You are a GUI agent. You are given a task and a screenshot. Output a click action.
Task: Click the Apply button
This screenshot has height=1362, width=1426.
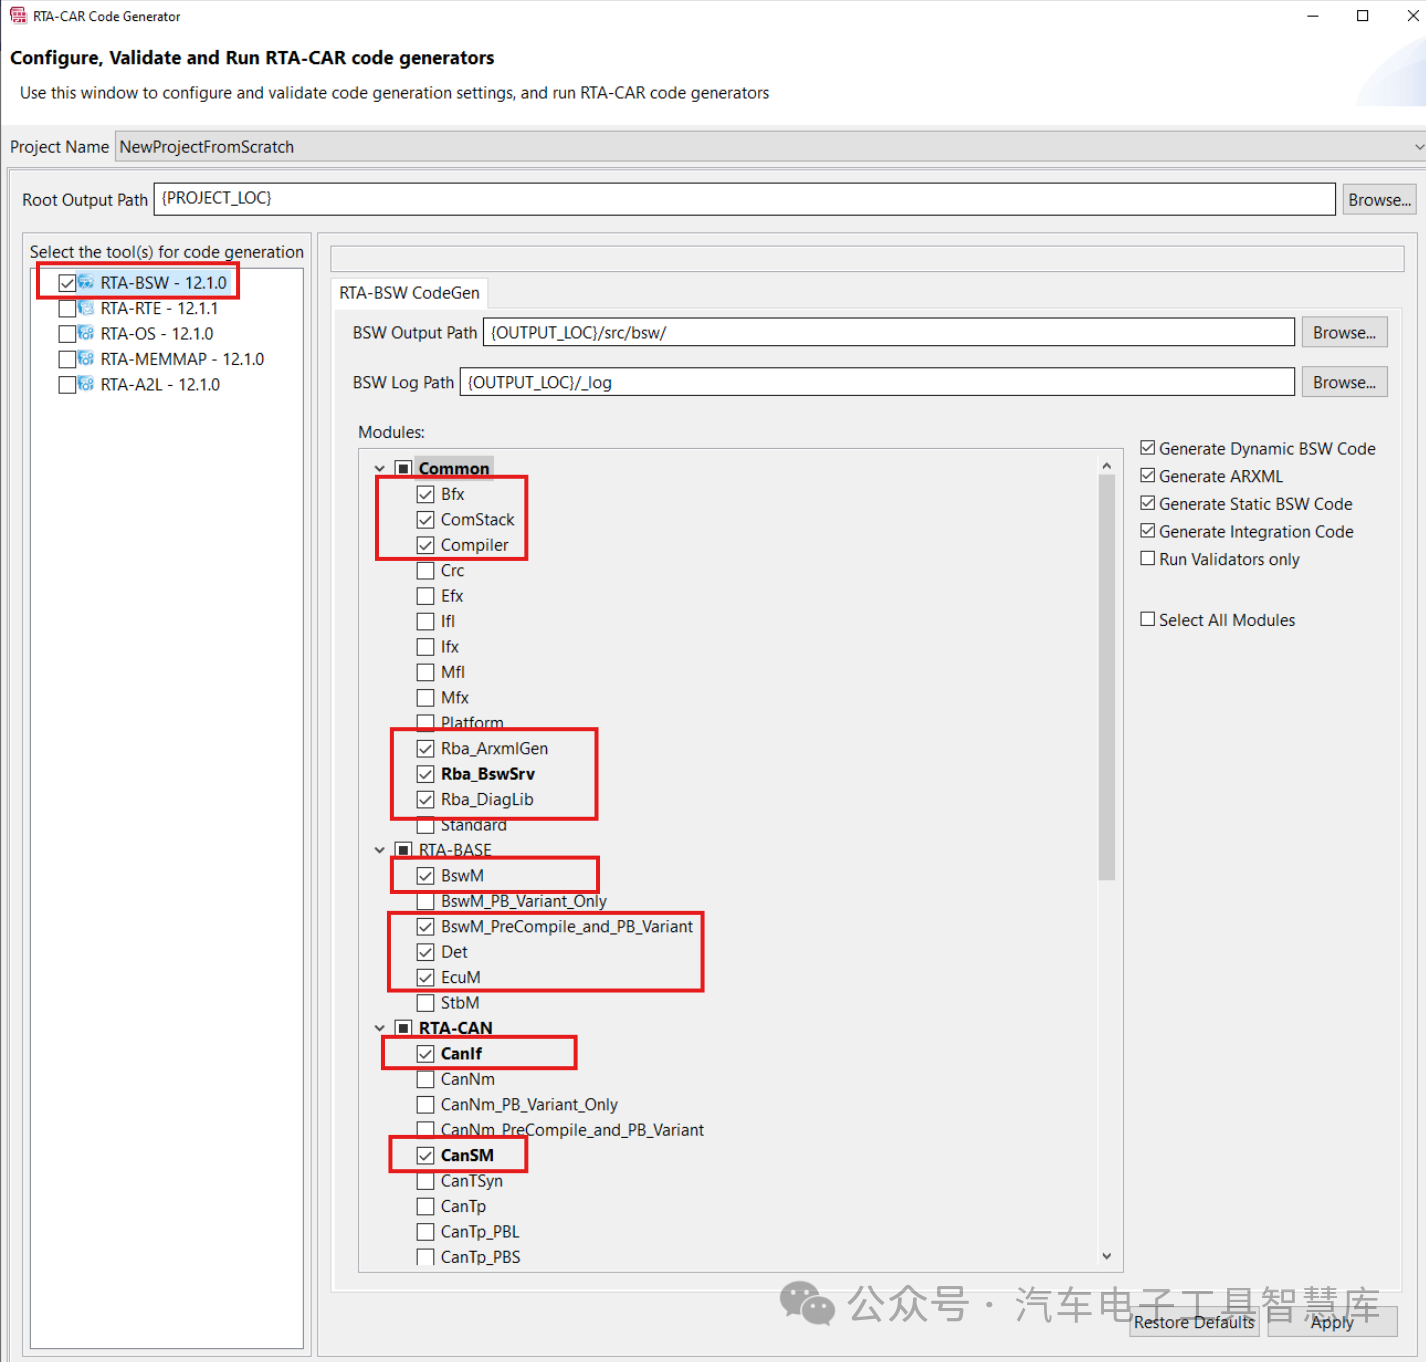(x=1332, y=1322)
